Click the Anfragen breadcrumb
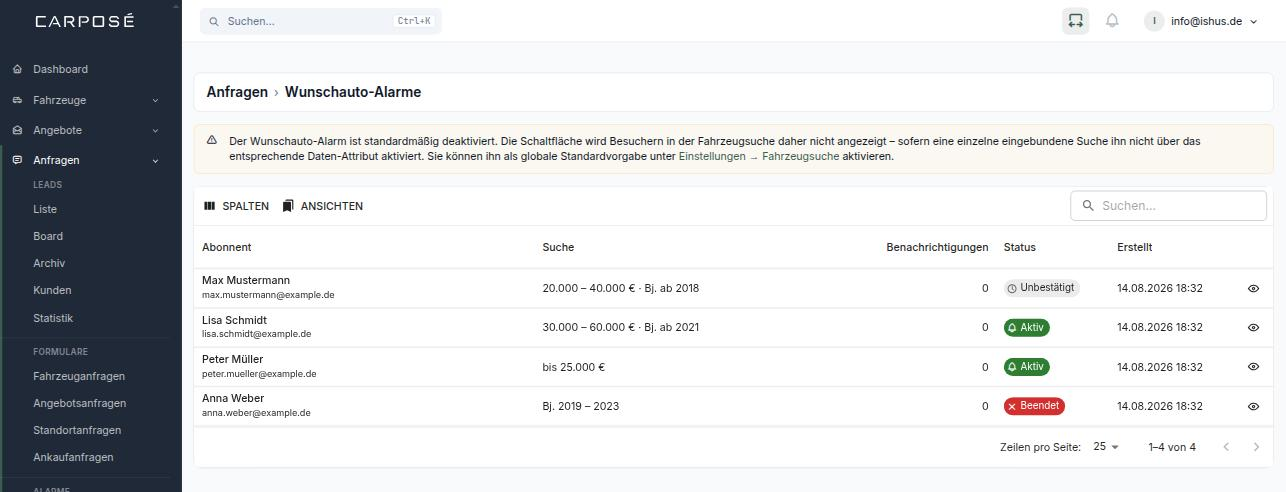1286x492 pixels. tap(237, 92)
